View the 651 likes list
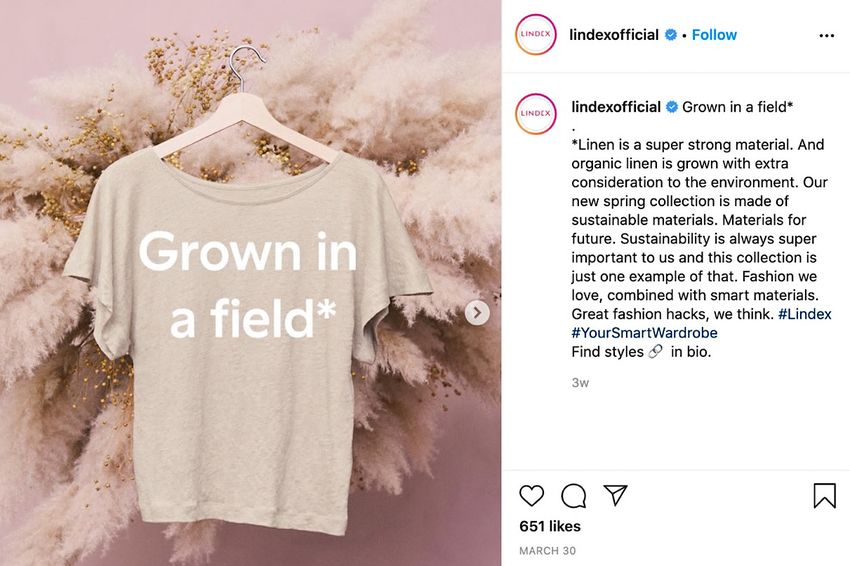This screenshot has width=850, height=566. point(550,526)
